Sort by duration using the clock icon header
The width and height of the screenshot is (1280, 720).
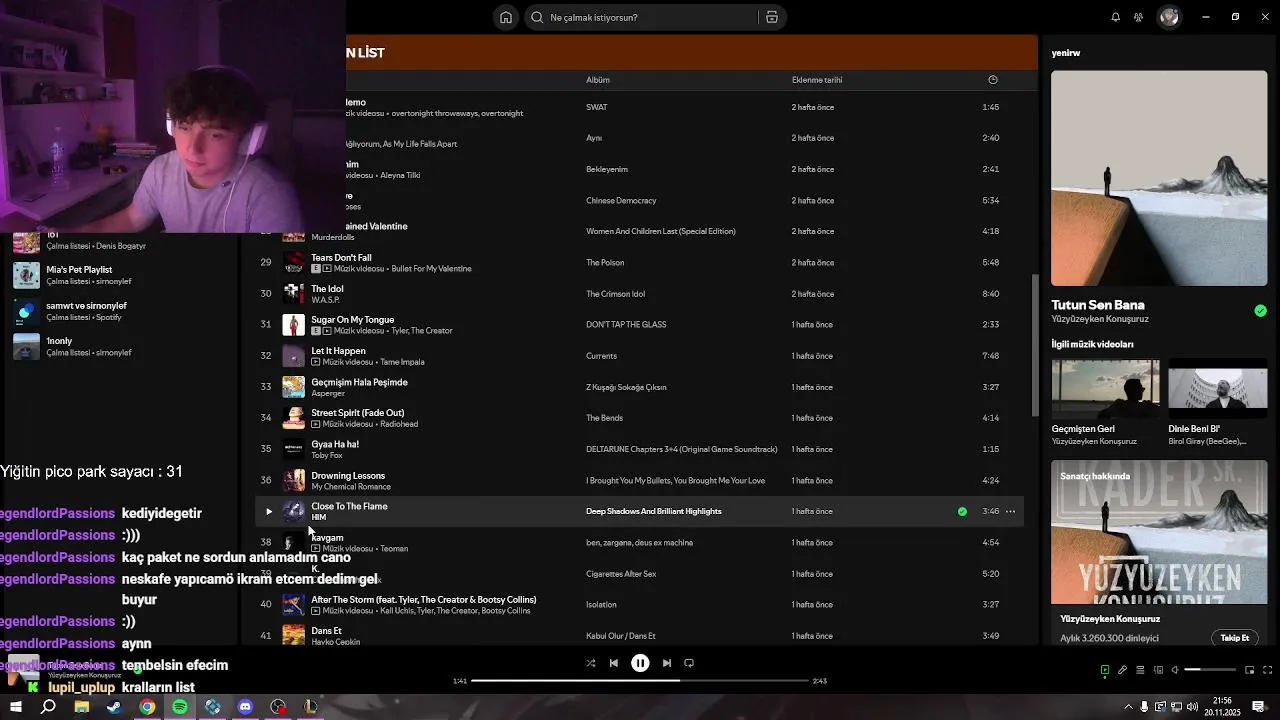tap(992, 80)
